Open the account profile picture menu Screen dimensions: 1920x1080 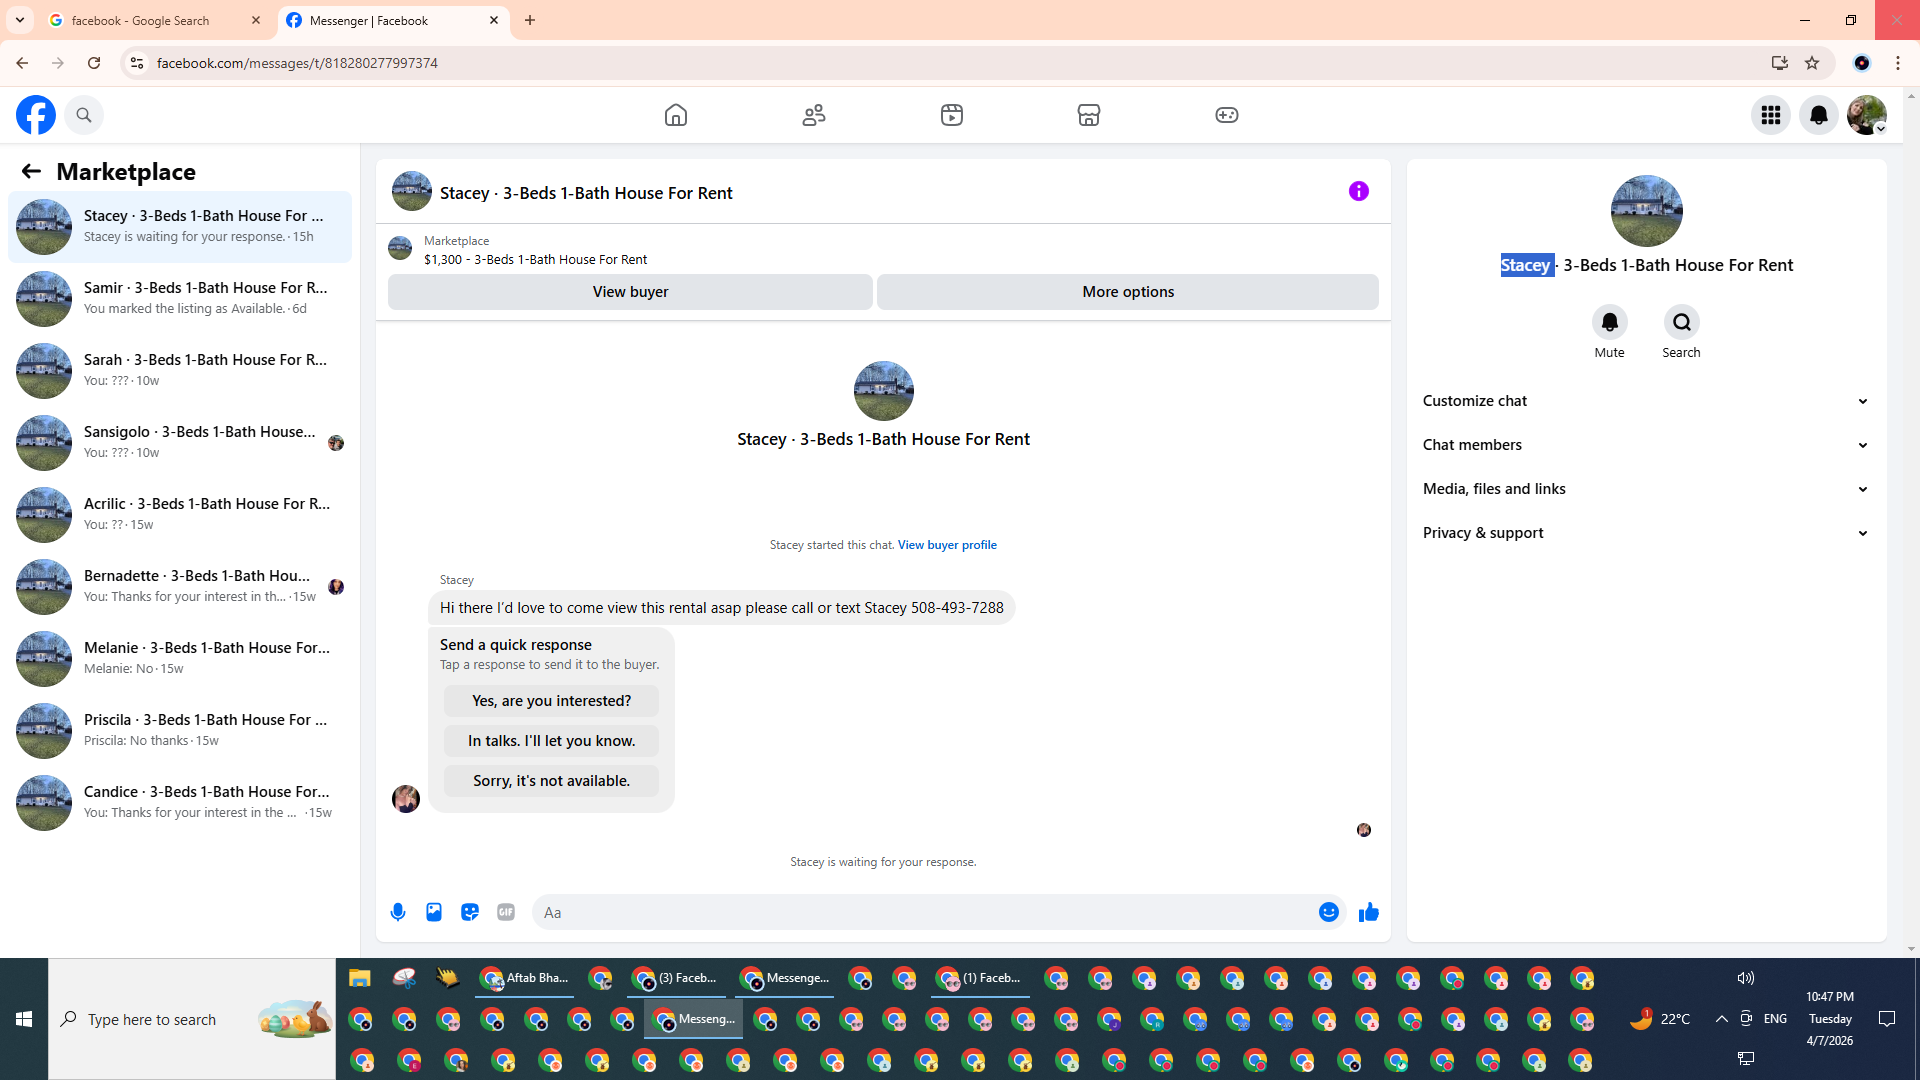tap(1867, 115)
